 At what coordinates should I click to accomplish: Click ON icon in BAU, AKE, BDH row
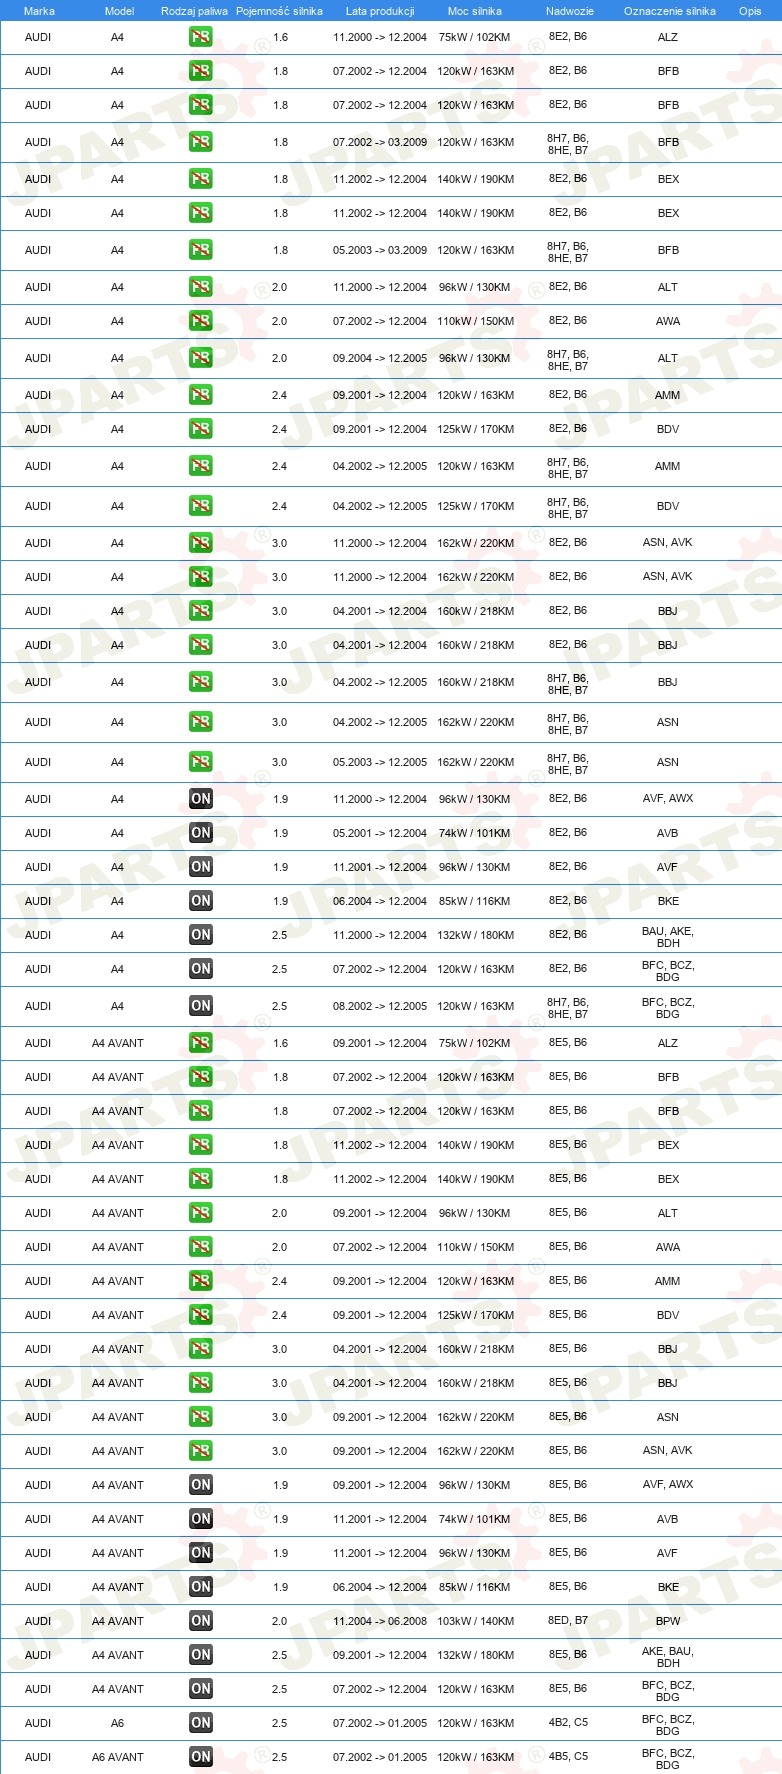coord(201,935)
